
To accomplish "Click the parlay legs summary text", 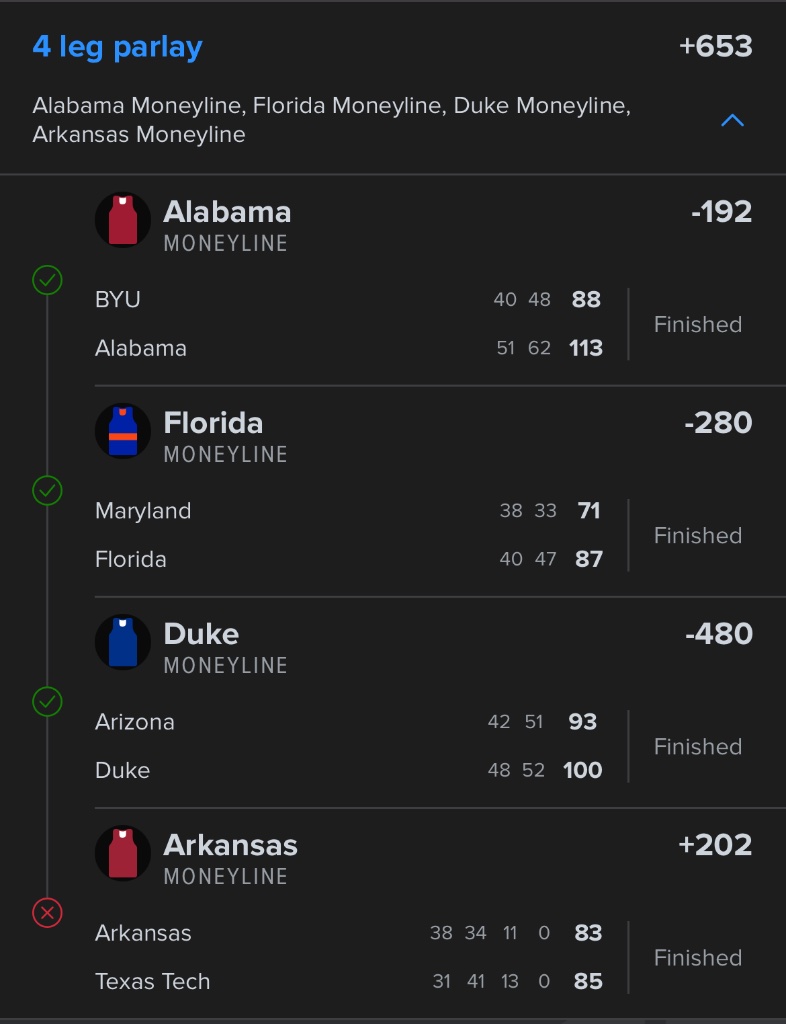I will tap(330, 120).
